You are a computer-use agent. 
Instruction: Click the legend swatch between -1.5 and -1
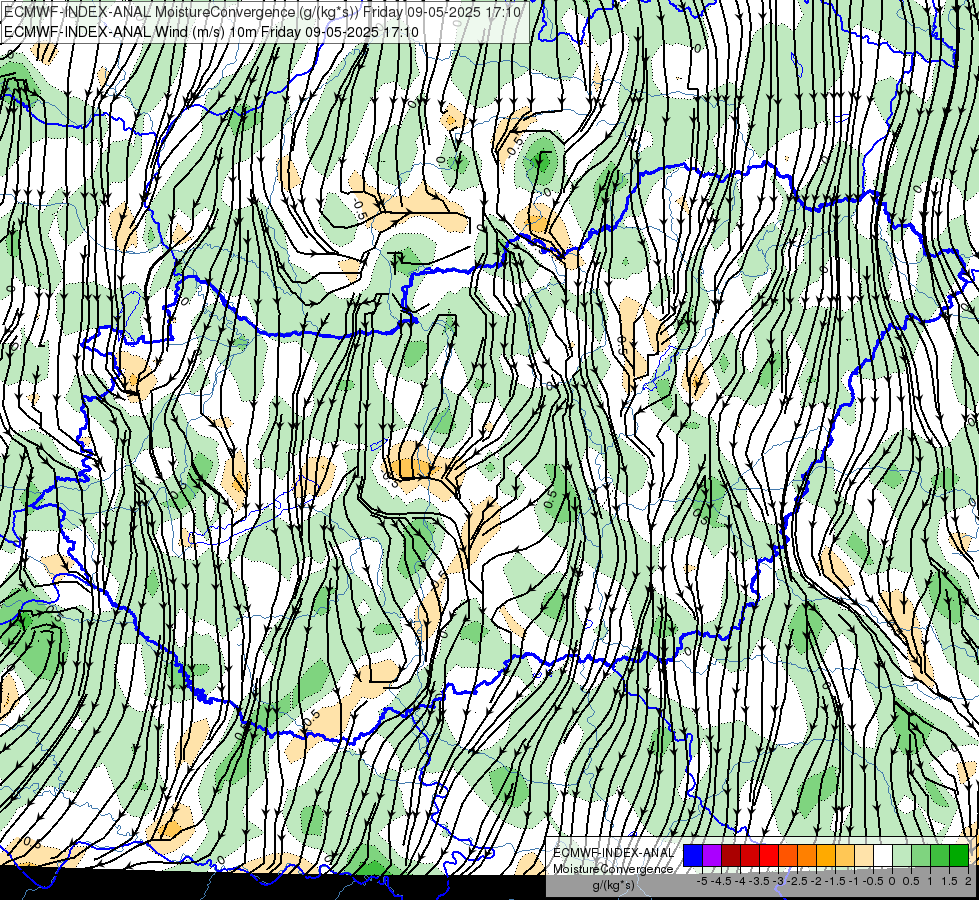[845, 855]
